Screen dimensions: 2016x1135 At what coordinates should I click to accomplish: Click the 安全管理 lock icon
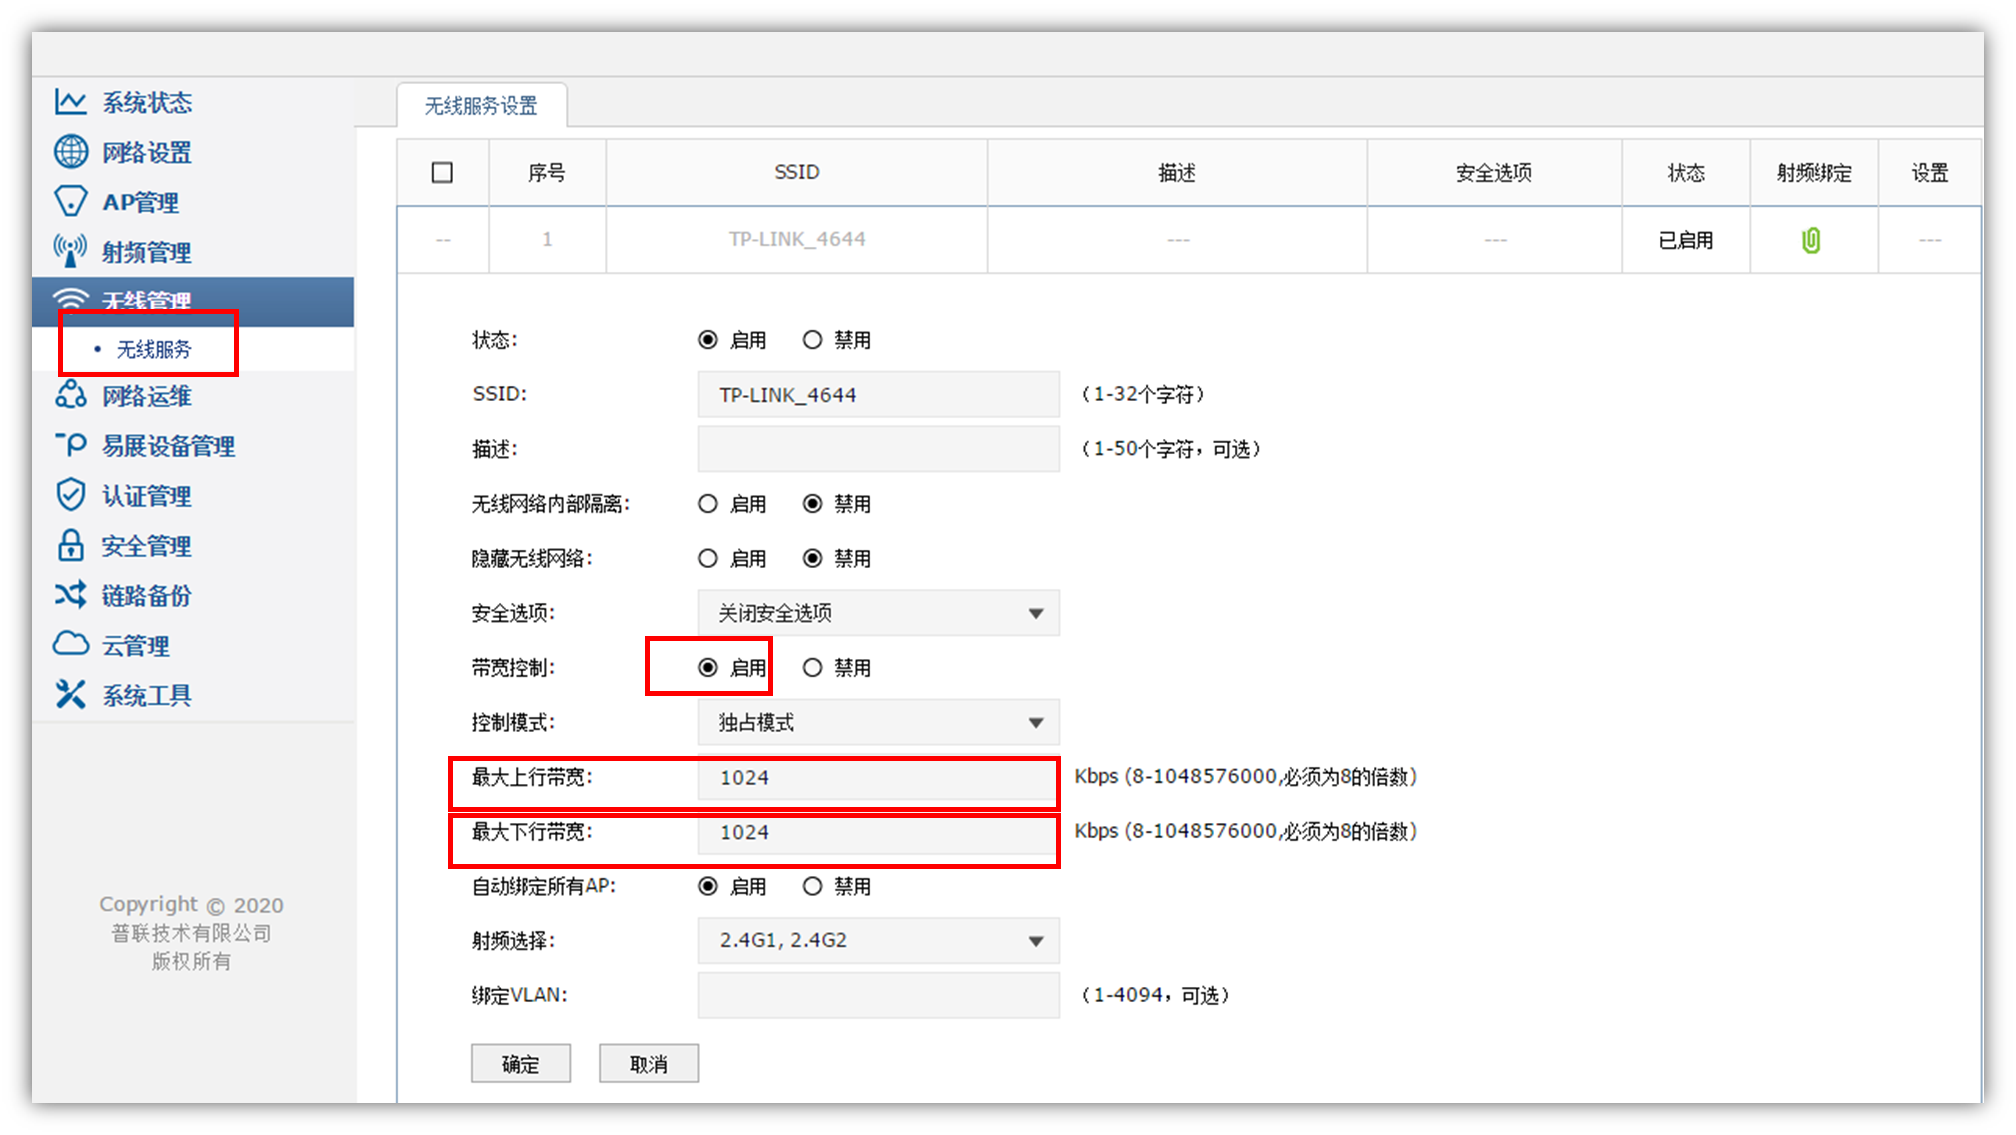coord(70,545)
